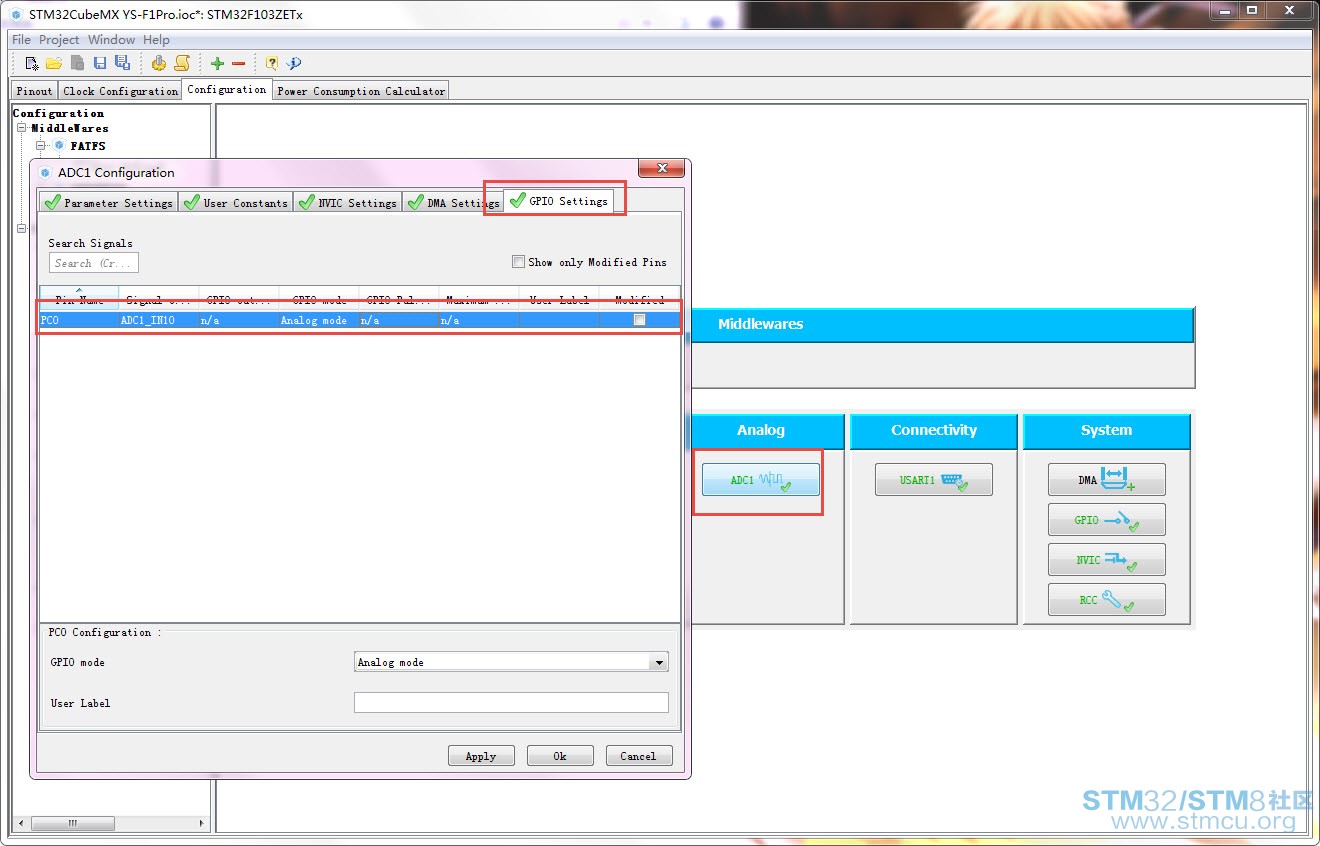Screen dimensions: 1320x846
Task: Click the New Project toolbar icon
Action: [x=32, y=63]
